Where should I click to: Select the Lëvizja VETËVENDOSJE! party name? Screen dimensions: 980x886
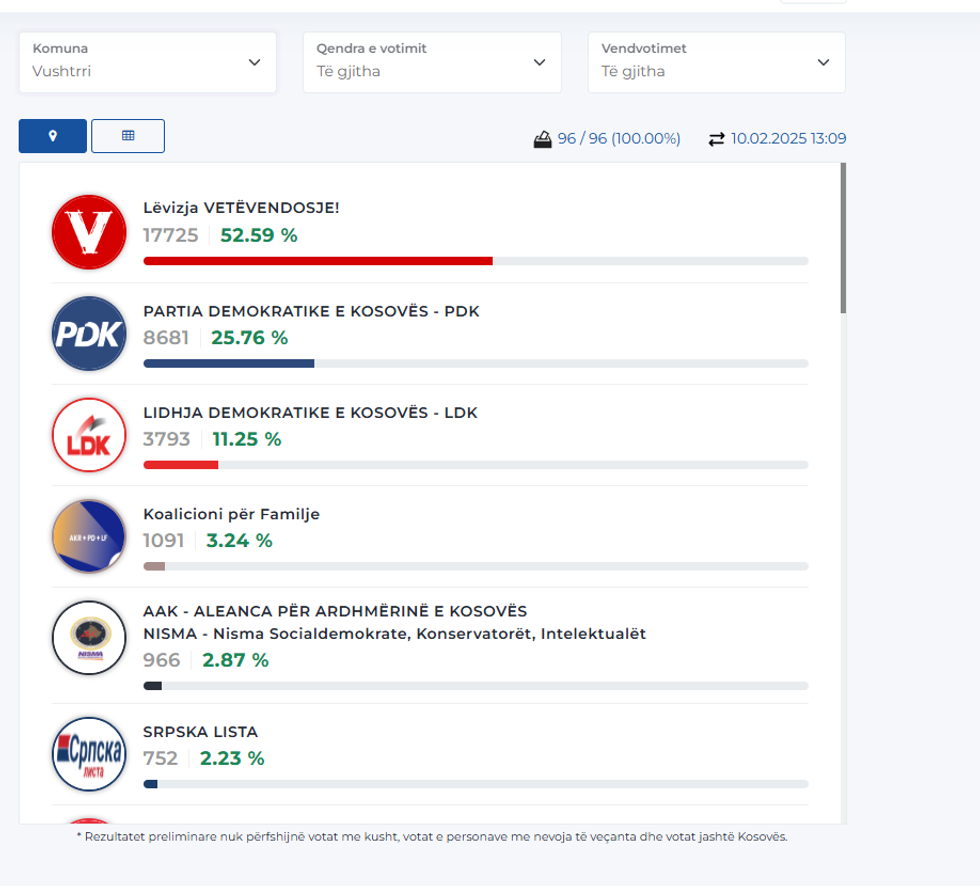click(241, 208)
